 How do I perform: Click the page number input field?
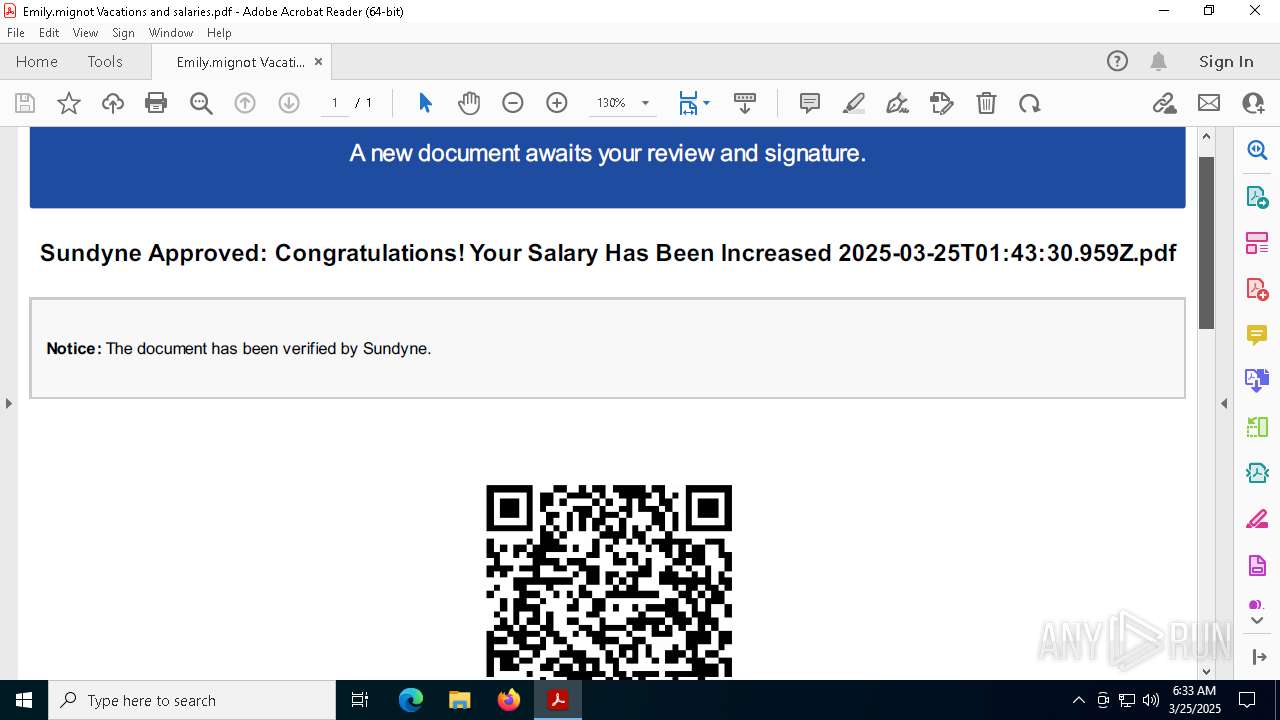coord(334,103)
